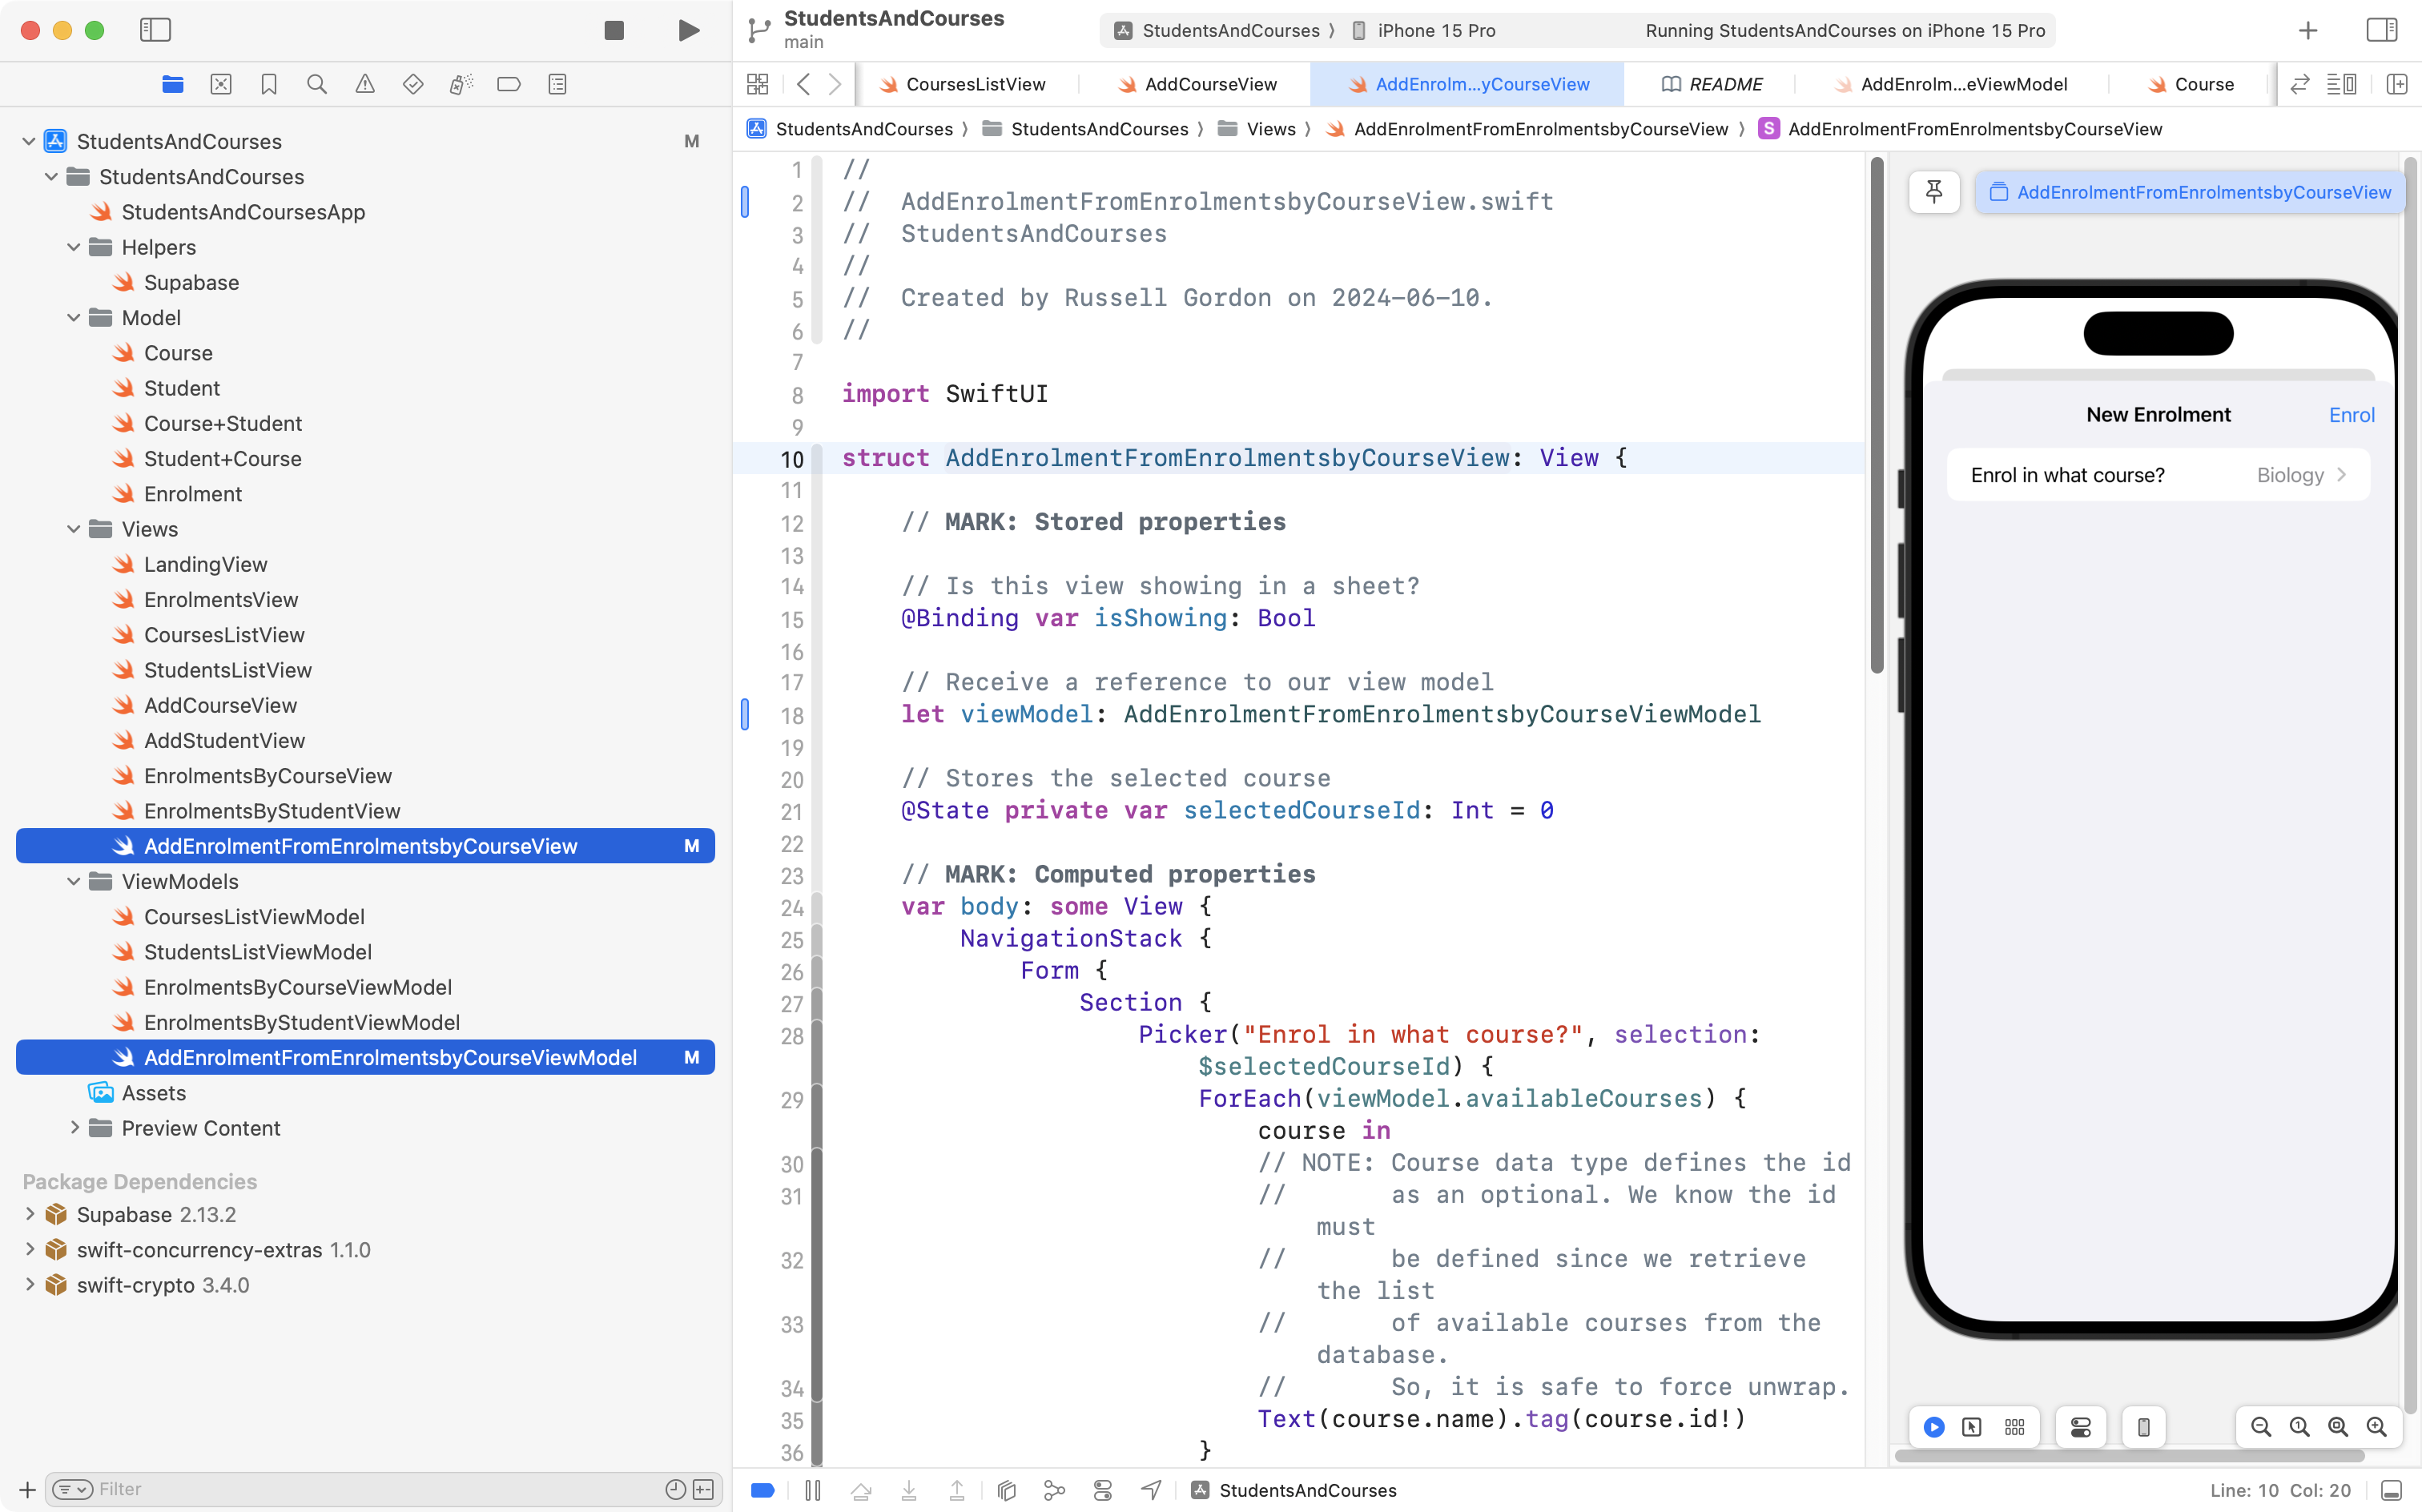Open the Search navigator

316,84
